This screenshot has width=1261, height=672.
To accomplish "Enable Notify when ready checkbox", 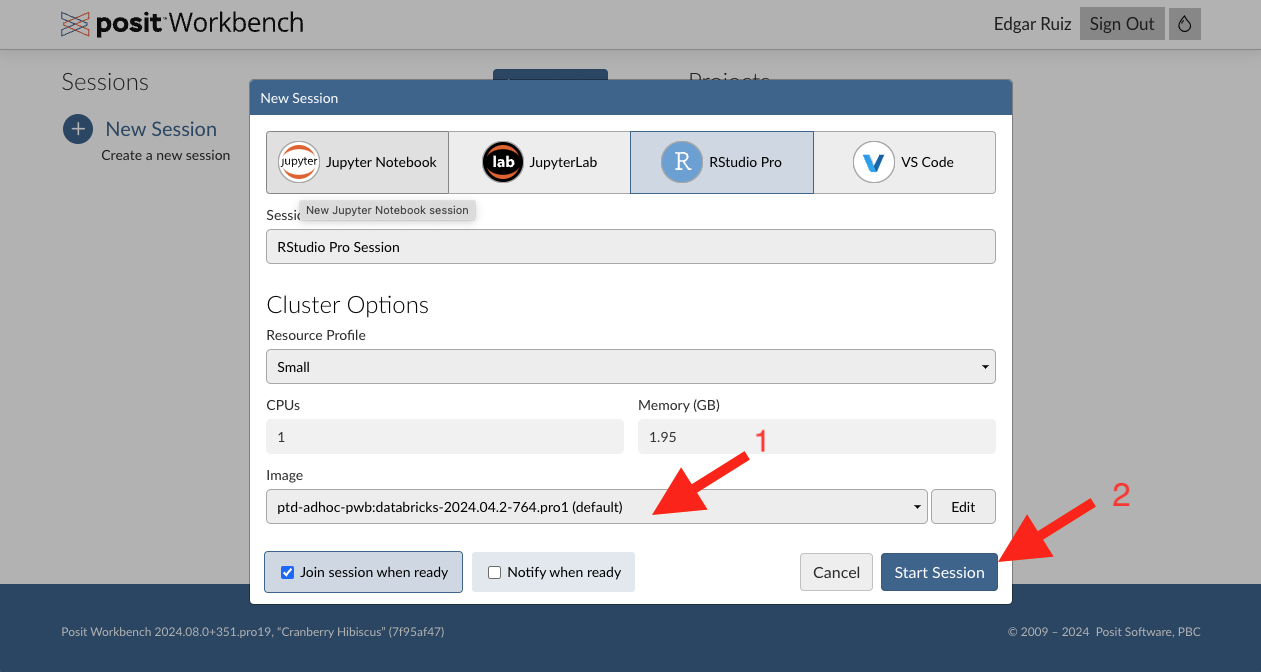I will click(494, 573).
